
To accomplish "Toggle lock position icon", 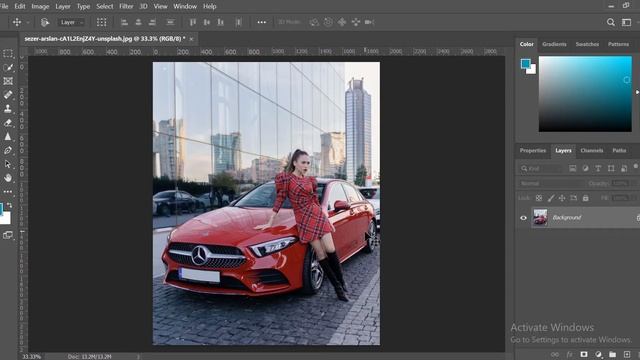I will (x=562, y=198).
